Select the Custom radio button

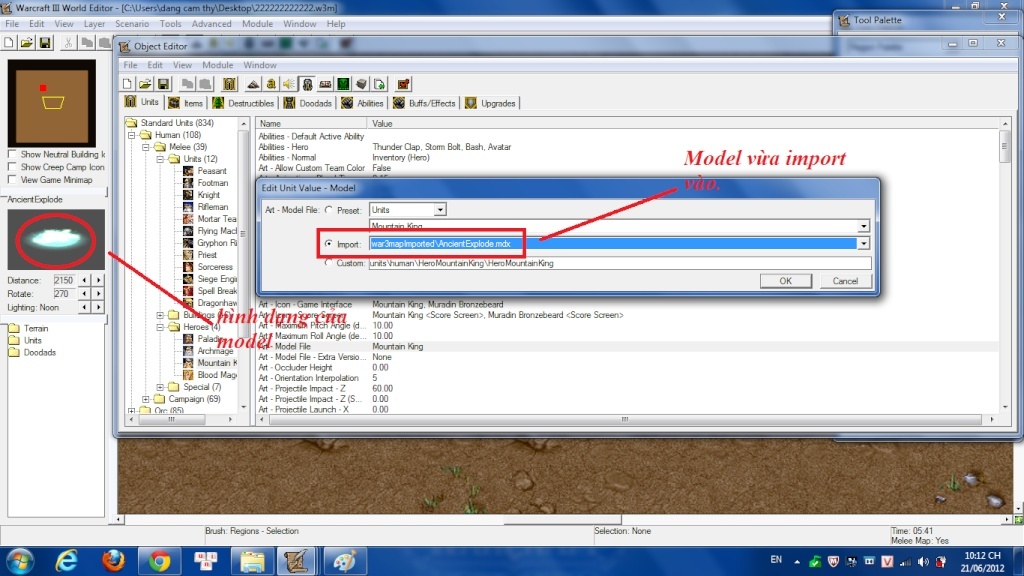[328, 263]
